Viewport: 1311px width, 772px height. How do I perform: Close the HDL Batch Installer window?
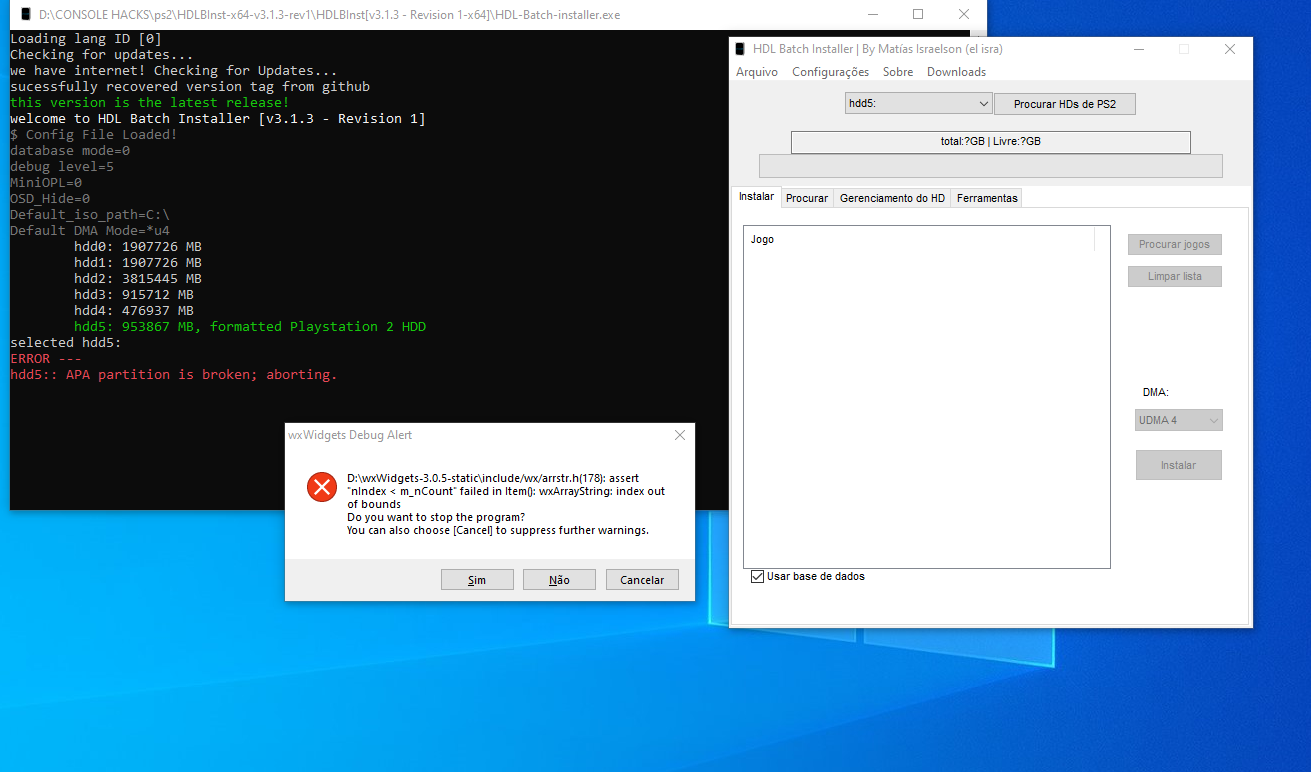1230,49
